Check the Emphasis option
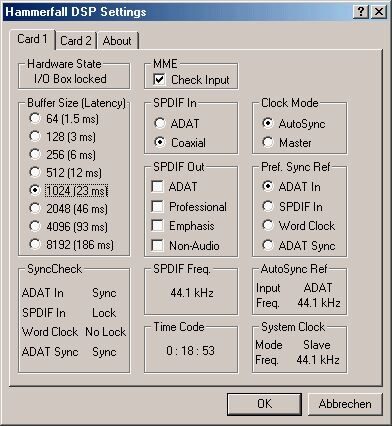392x426 pixels. pyautogui.click(x=183, y=226)
